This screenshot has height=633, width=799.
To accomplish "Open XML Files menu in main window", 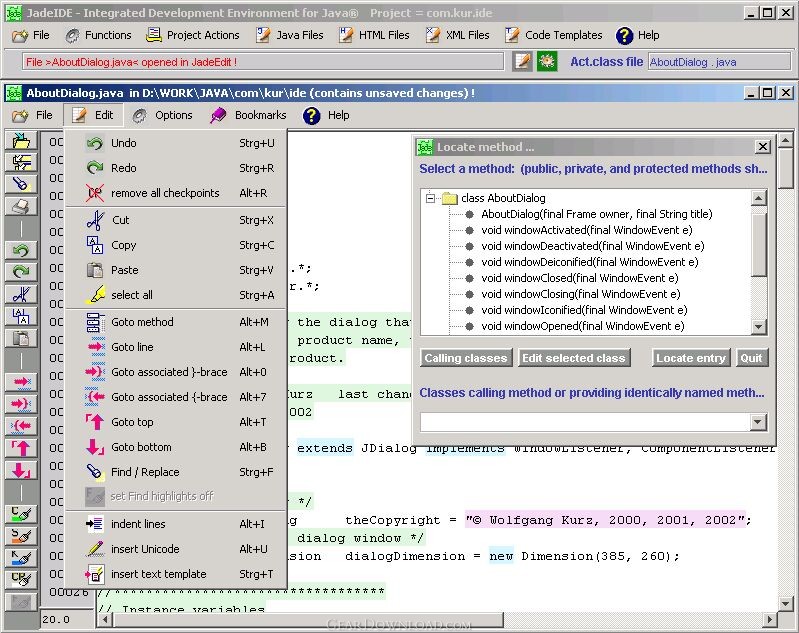I will (458, 35).
